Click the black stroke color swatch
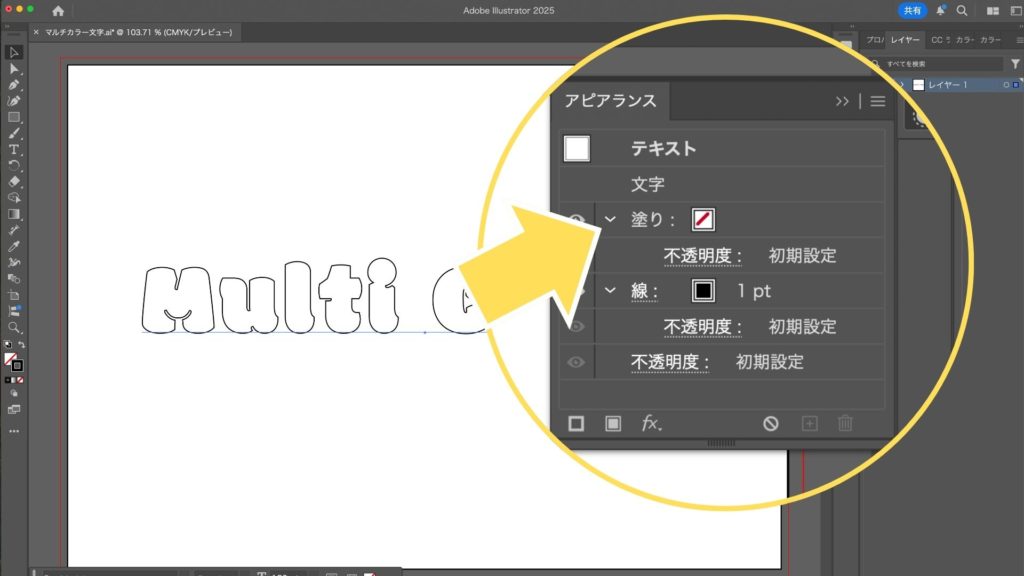Screen dimensions: 1024x576 coord(703,290)
